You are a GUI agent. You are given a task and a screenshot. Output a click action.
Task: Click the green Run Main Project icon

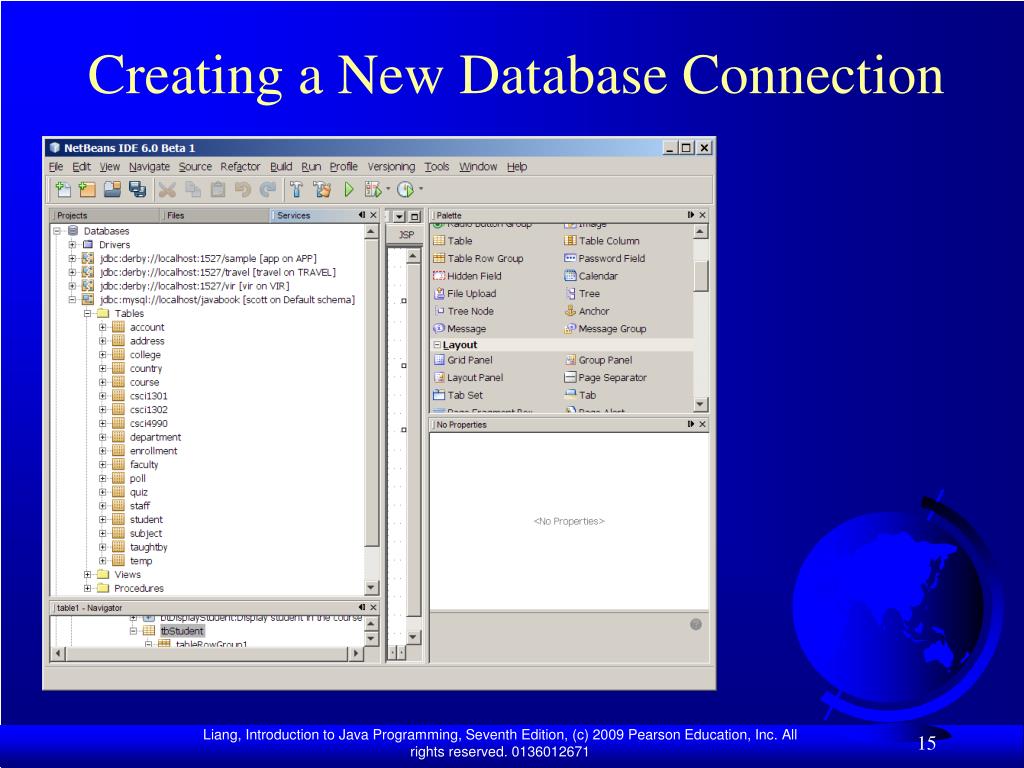(349, 189)
